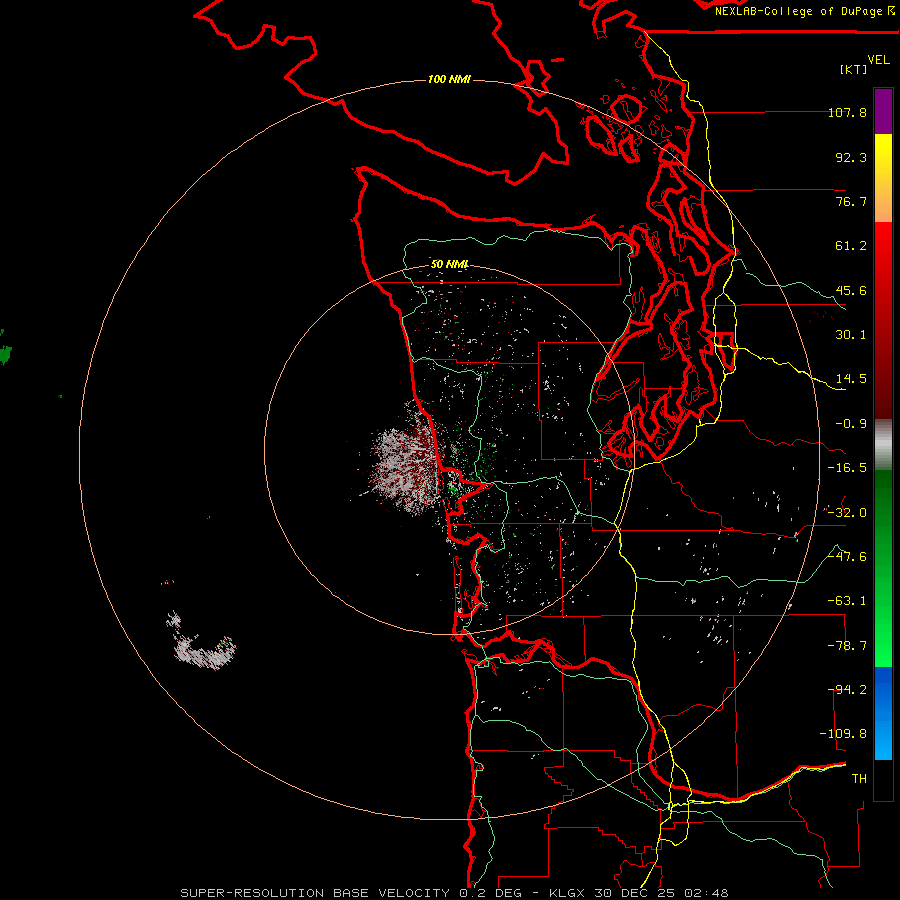Click the -109.8 velocity scale value
Screen dimensions: 900x900
843,734
